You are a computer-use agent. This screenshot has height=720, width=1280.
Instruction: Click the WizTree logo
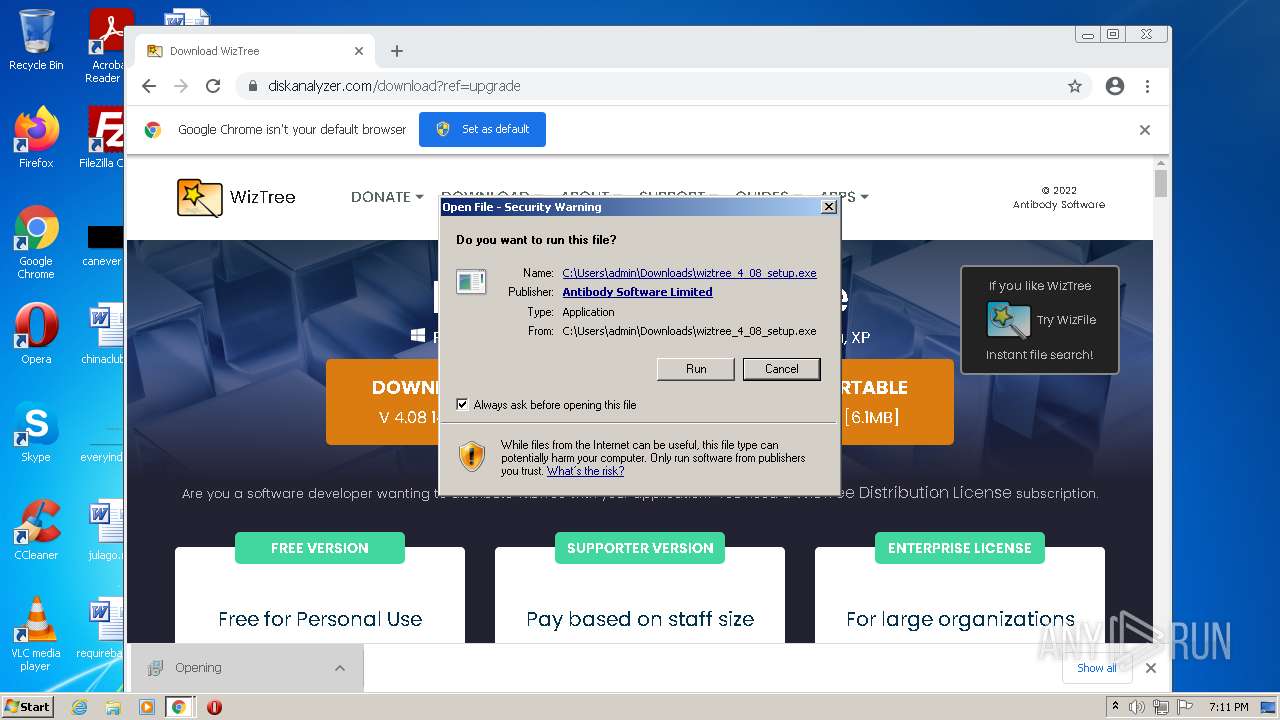[236, 197]
